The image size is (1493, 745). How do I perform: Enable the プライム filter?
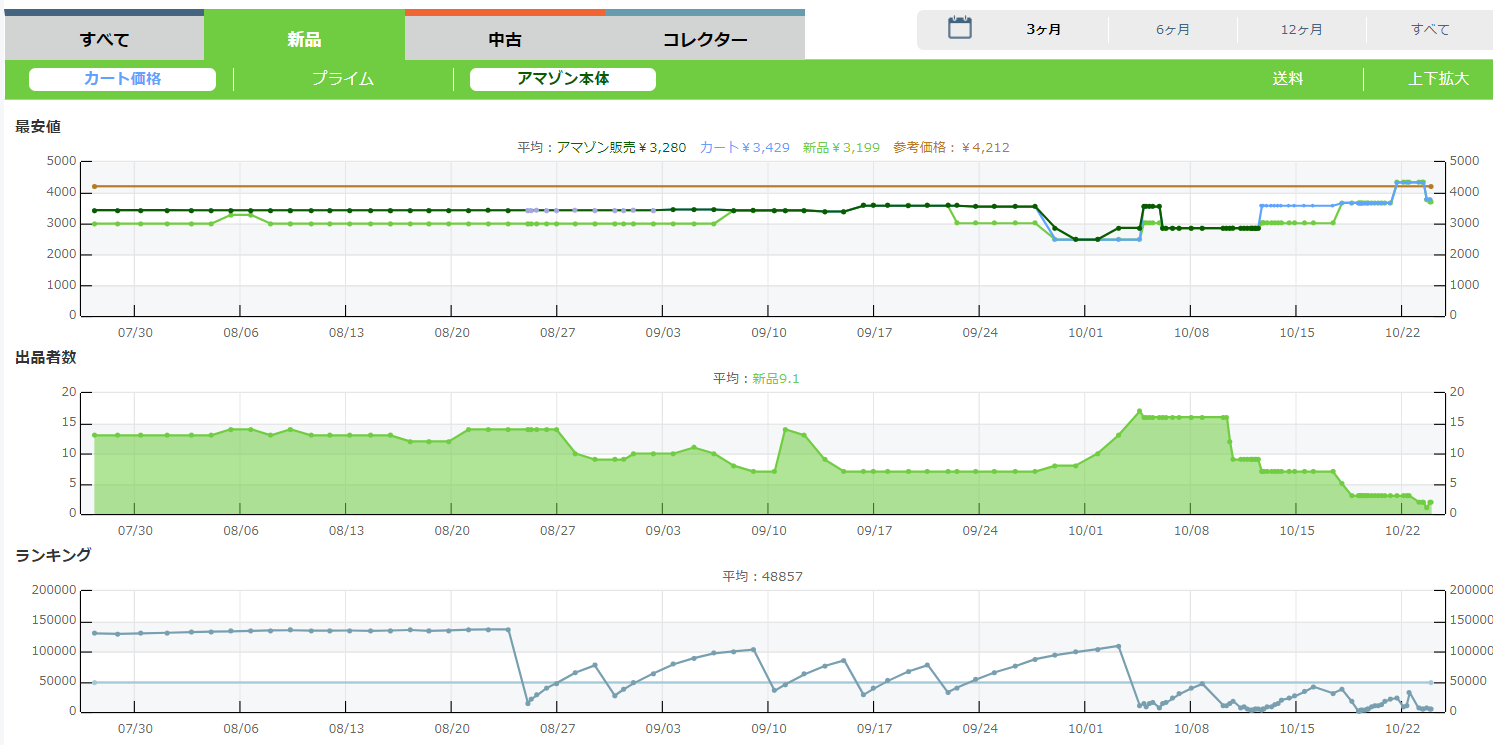click(343, 79)
